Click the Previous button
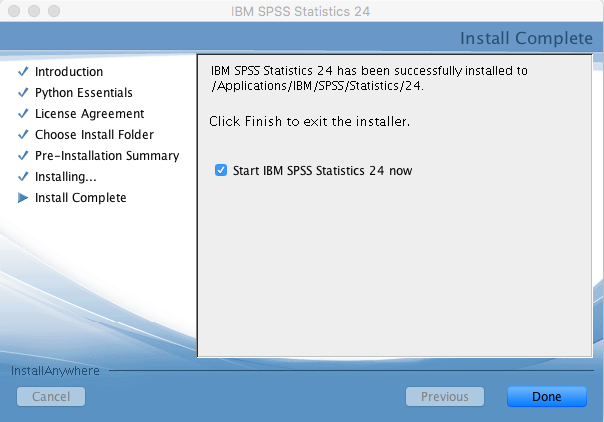 coord(445,397)
